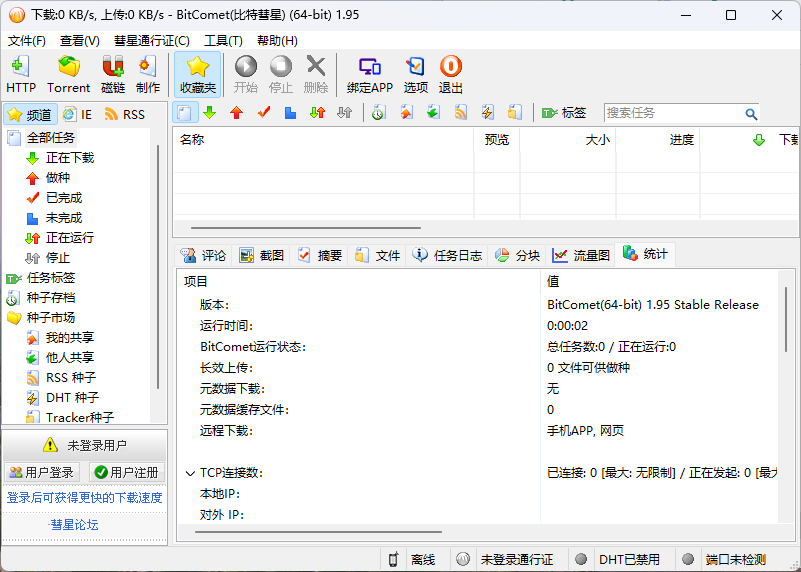Switch to the 评论 tab
The height and width of the screenshot is (572, 801).
(x=203, y=255)
